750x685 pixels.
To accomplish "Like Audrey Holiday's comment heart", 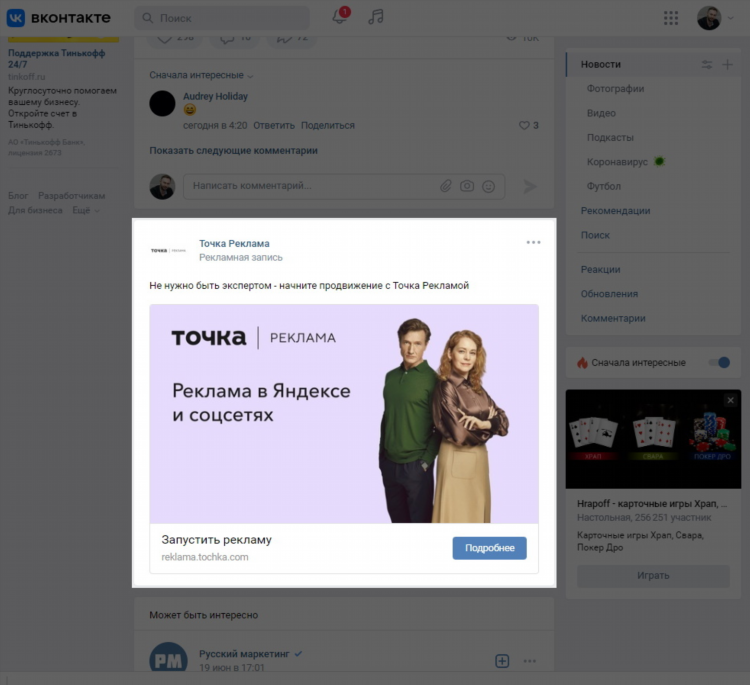I will 524,125.
